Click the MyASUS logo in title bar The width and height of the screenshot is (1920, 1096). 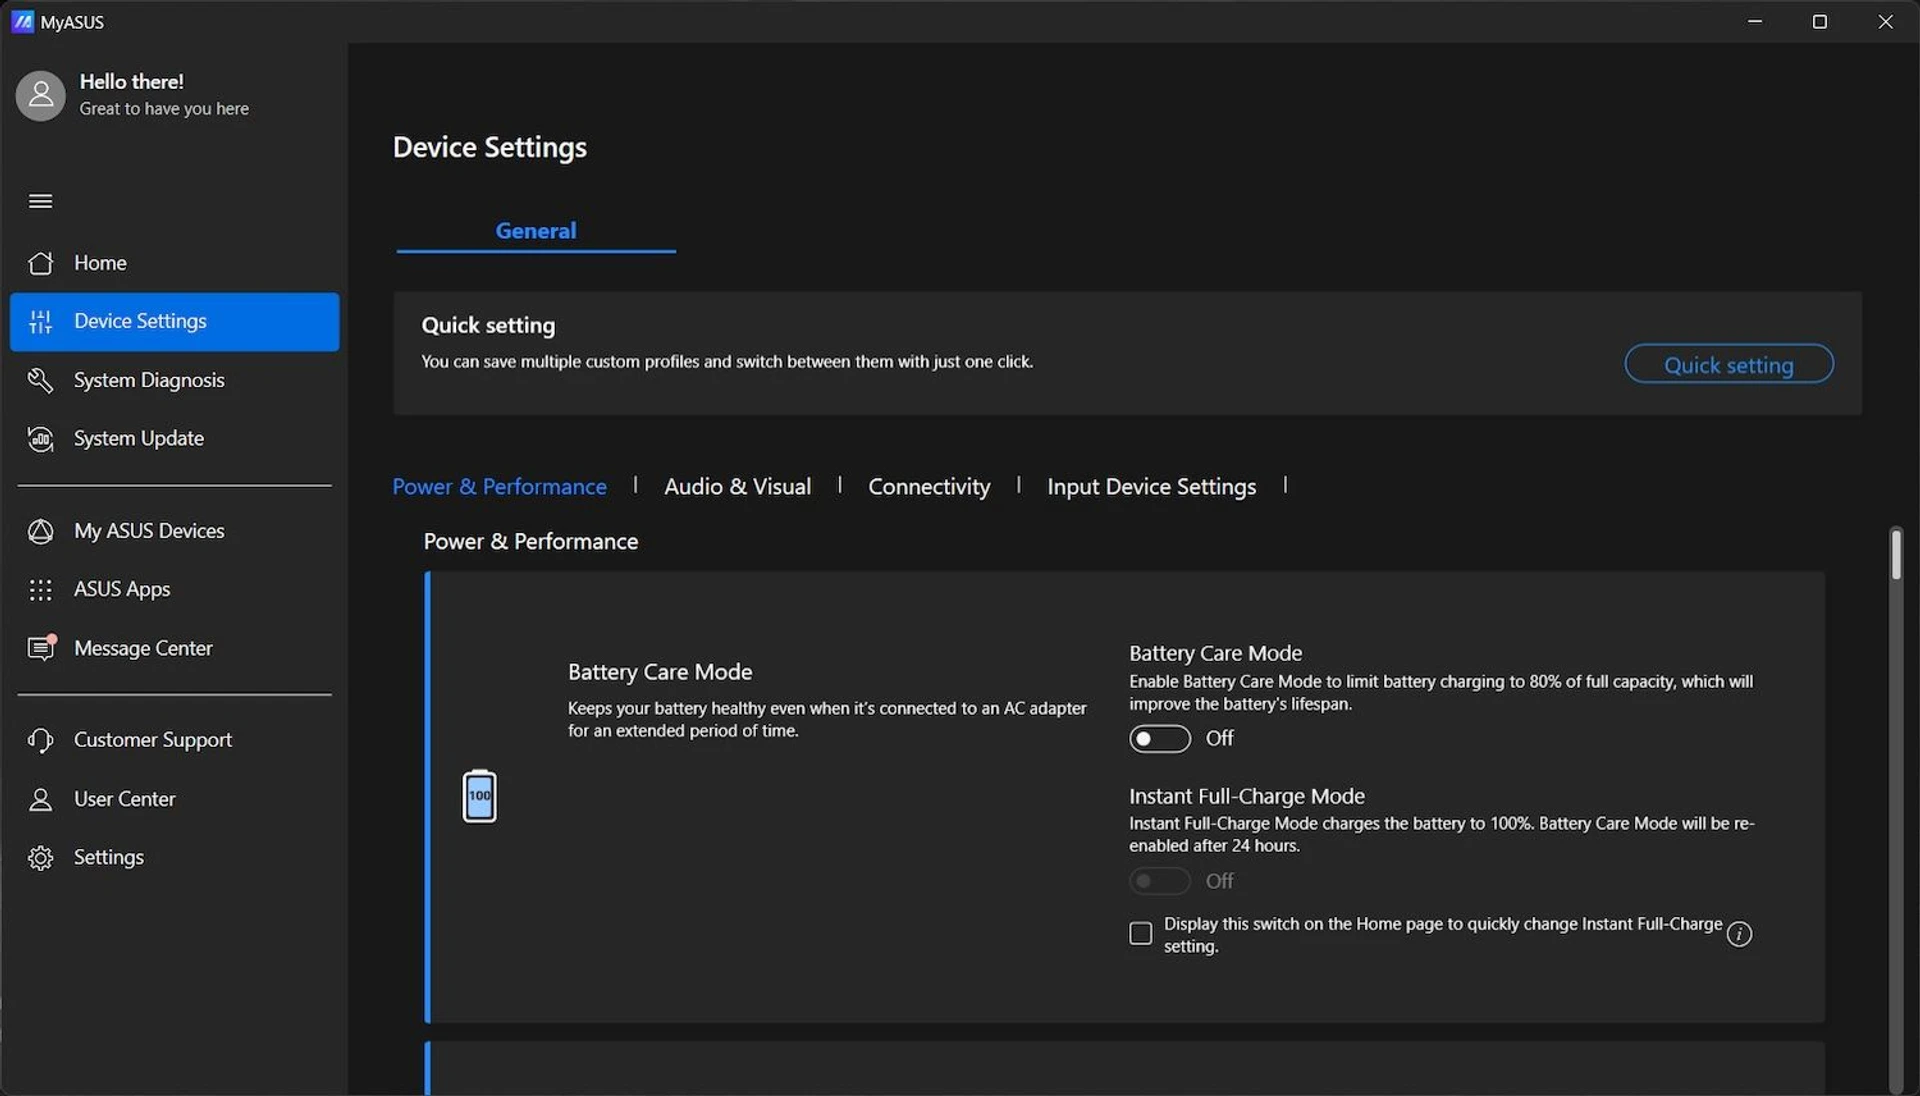[x=22, y=21]
